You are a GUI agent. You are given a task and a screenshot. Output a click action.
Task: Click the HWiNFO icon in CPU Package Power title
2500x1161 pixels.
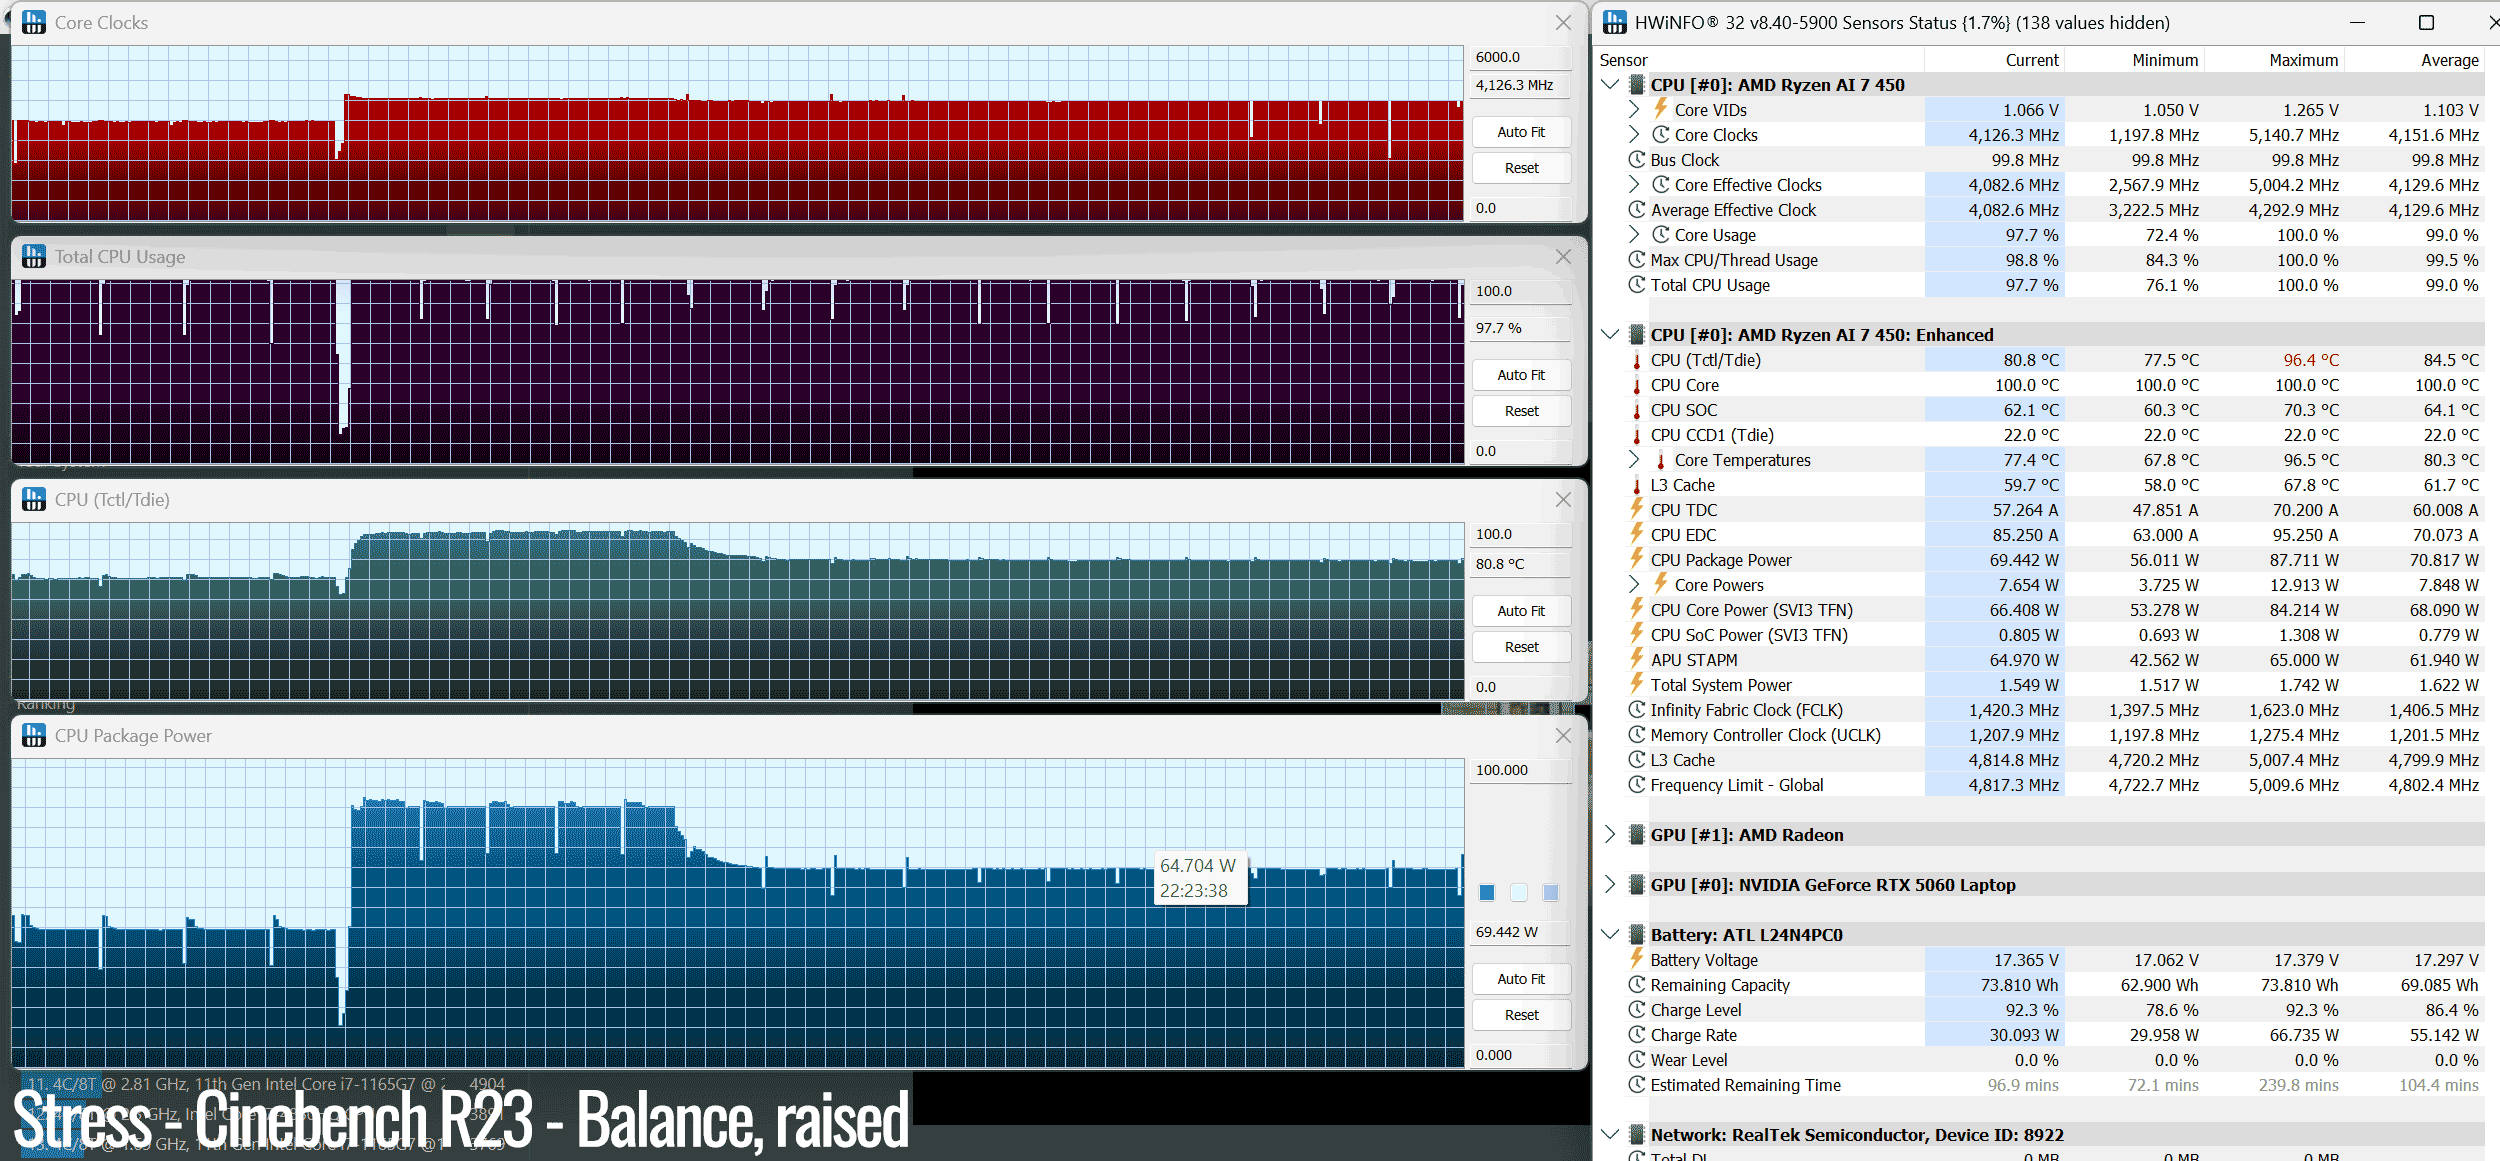tap(34, 735)
